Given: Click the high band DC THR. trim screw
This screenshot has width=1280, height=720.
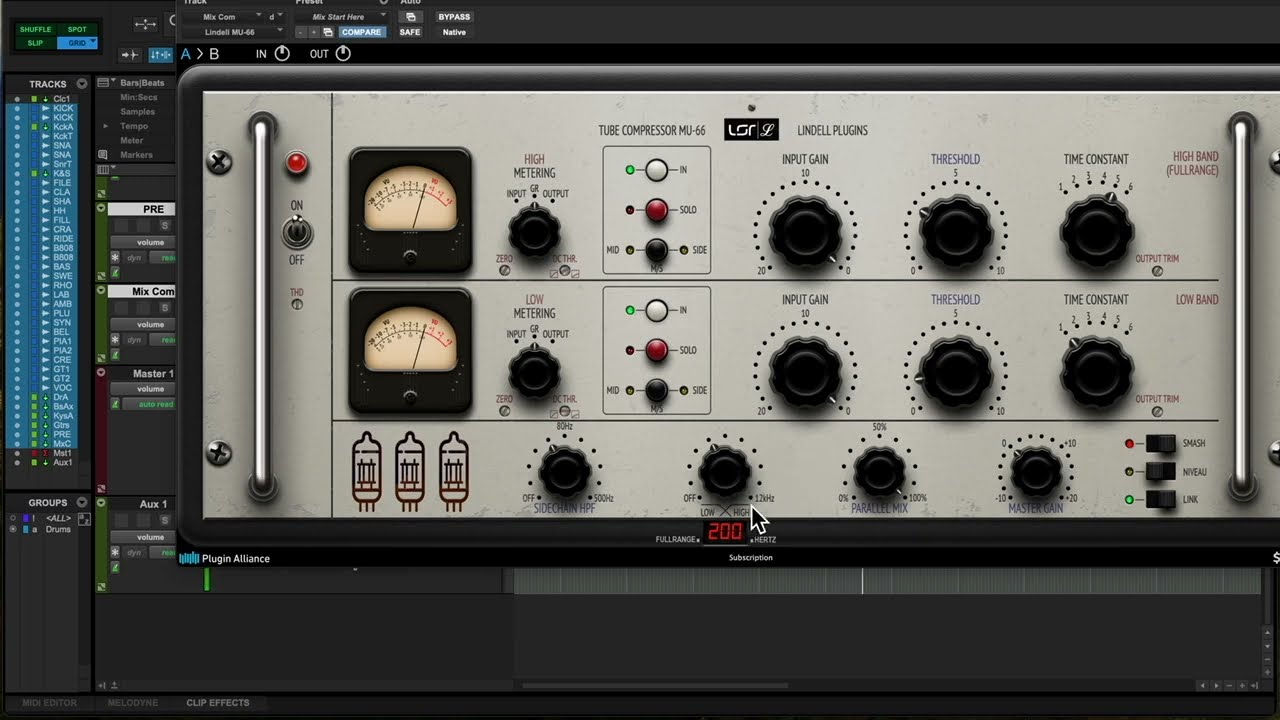Looking at the screenshot, I should [x=565, y=270].
